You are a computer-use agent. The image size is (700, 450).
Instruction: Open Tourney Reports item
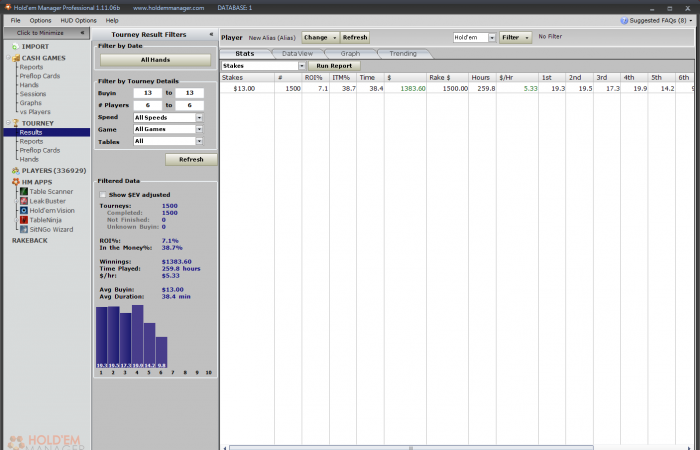[x=31, y=141]
